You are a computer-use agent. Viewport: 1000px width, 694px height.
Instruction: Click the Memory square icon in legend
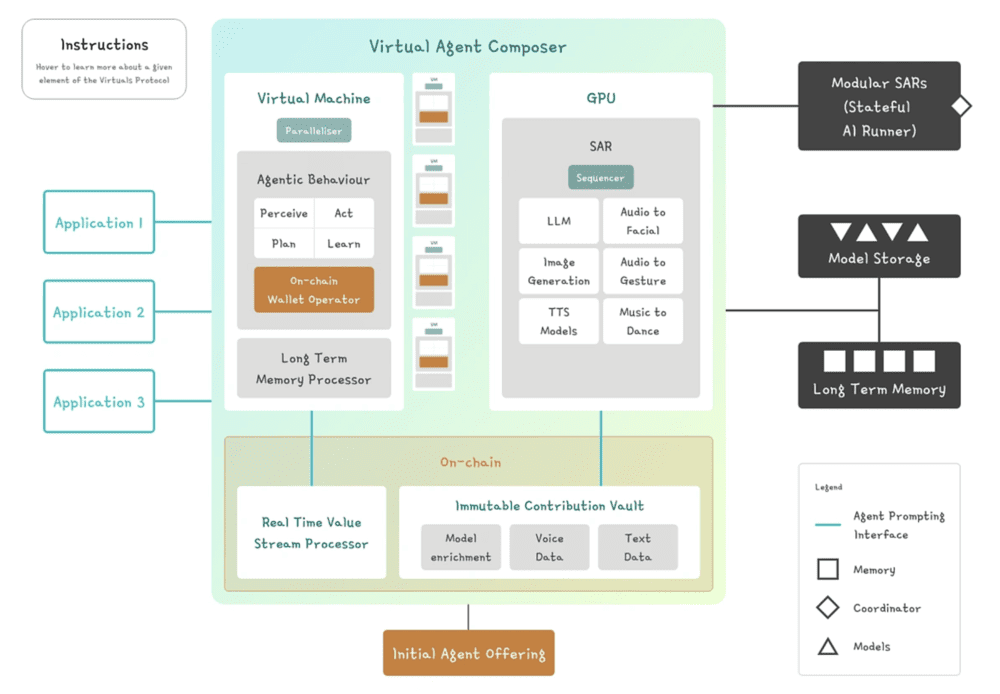828,570
